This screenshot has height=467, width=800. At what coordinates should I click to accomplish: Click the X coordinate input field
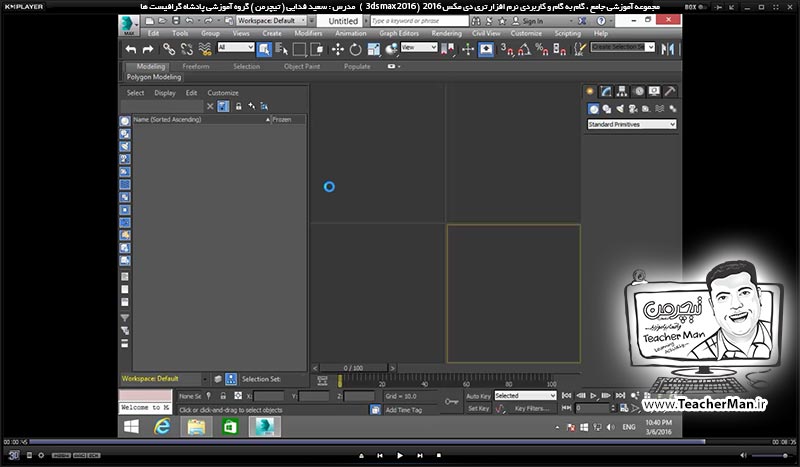tap(269, 396)
